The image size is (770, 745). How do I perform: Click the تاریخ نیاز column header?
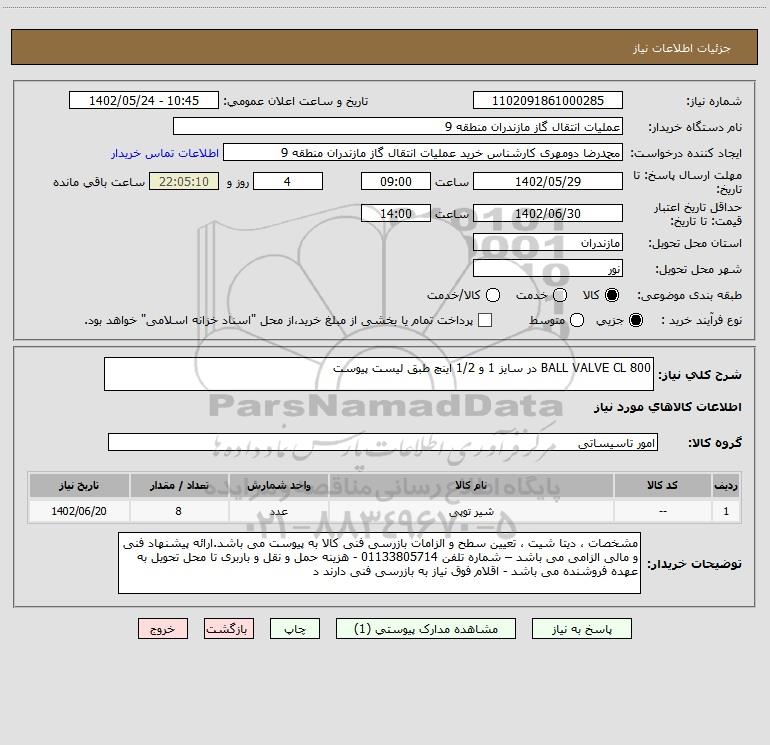79,485
